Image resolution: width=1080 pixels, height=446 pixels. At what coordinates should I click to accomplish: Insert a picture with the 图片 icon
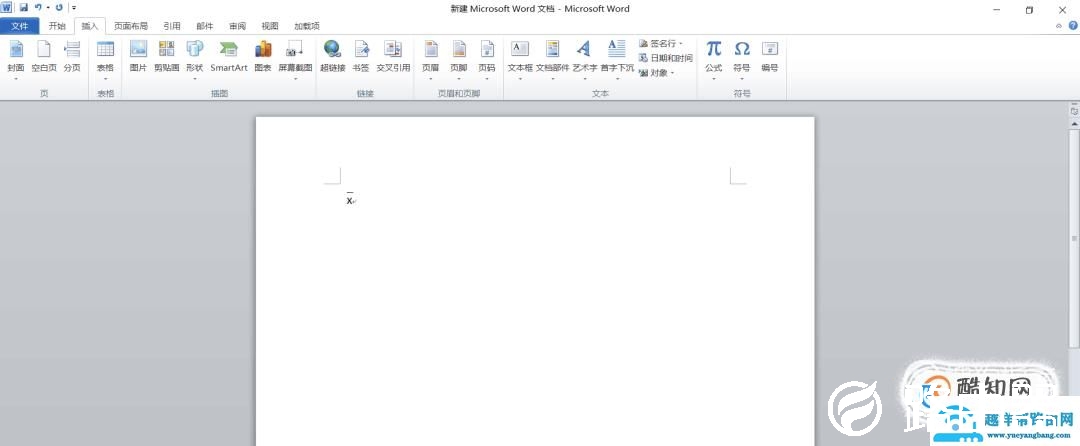(x=138, y=54)
